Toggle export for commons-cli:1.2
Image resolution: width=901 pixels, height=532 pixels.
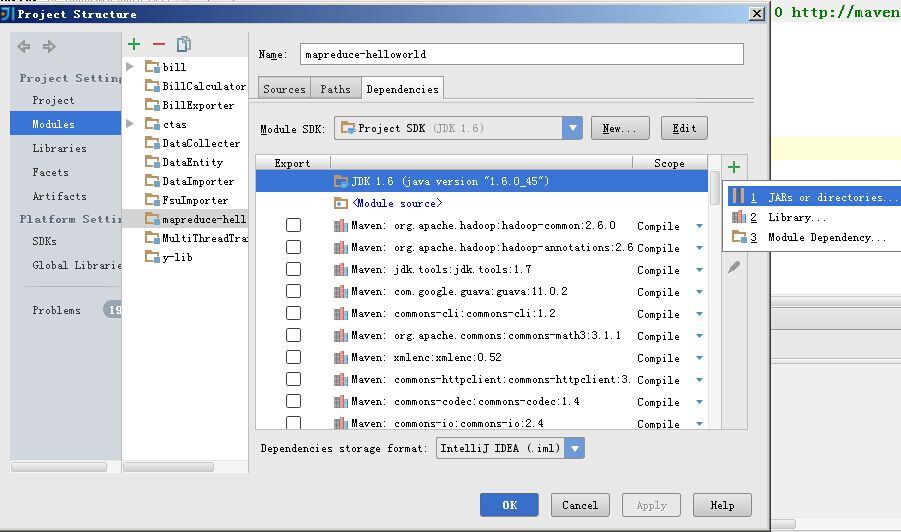click(293, 313)
